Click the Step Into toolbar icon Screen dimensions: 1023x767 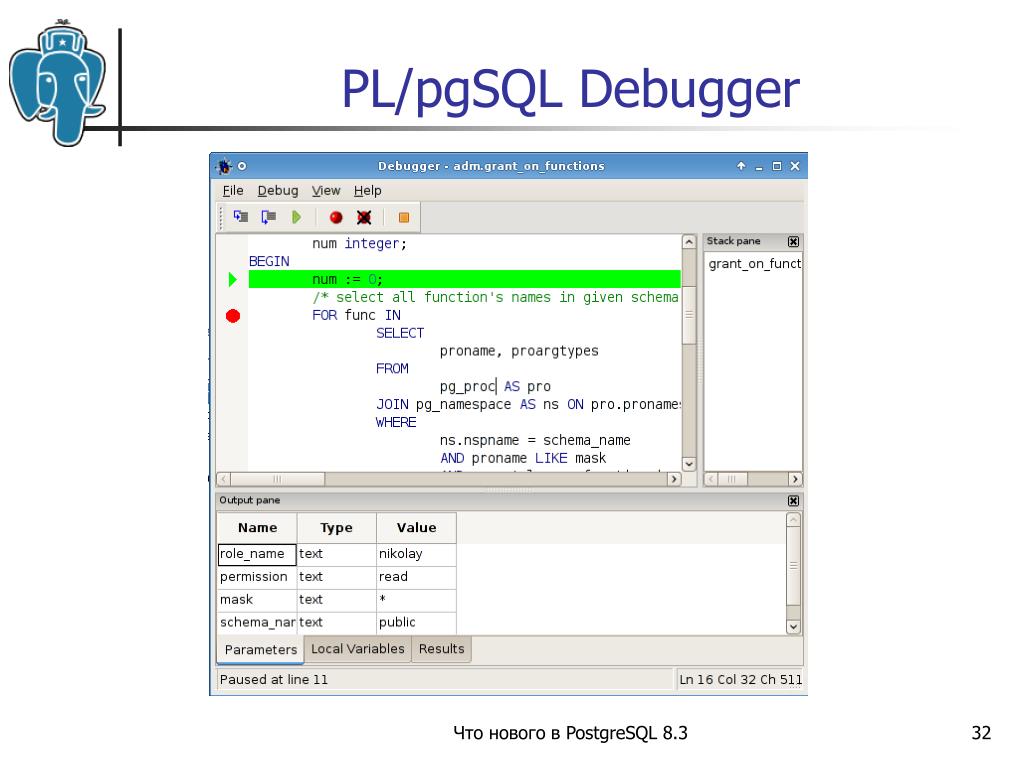pyautogui.click(x=241, y=217)
